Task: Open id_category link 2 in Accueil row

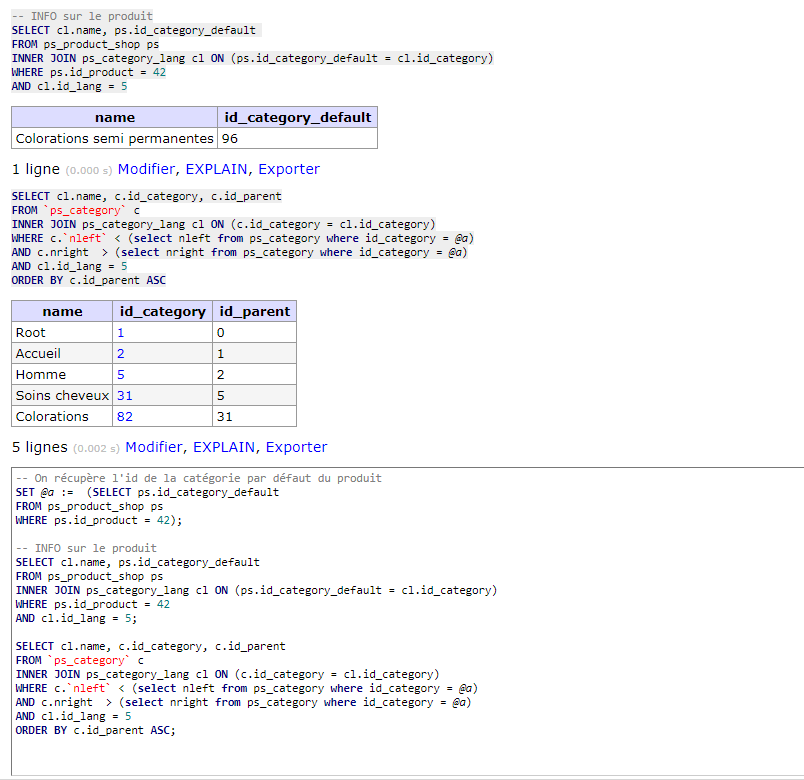Action: (120, 354)
